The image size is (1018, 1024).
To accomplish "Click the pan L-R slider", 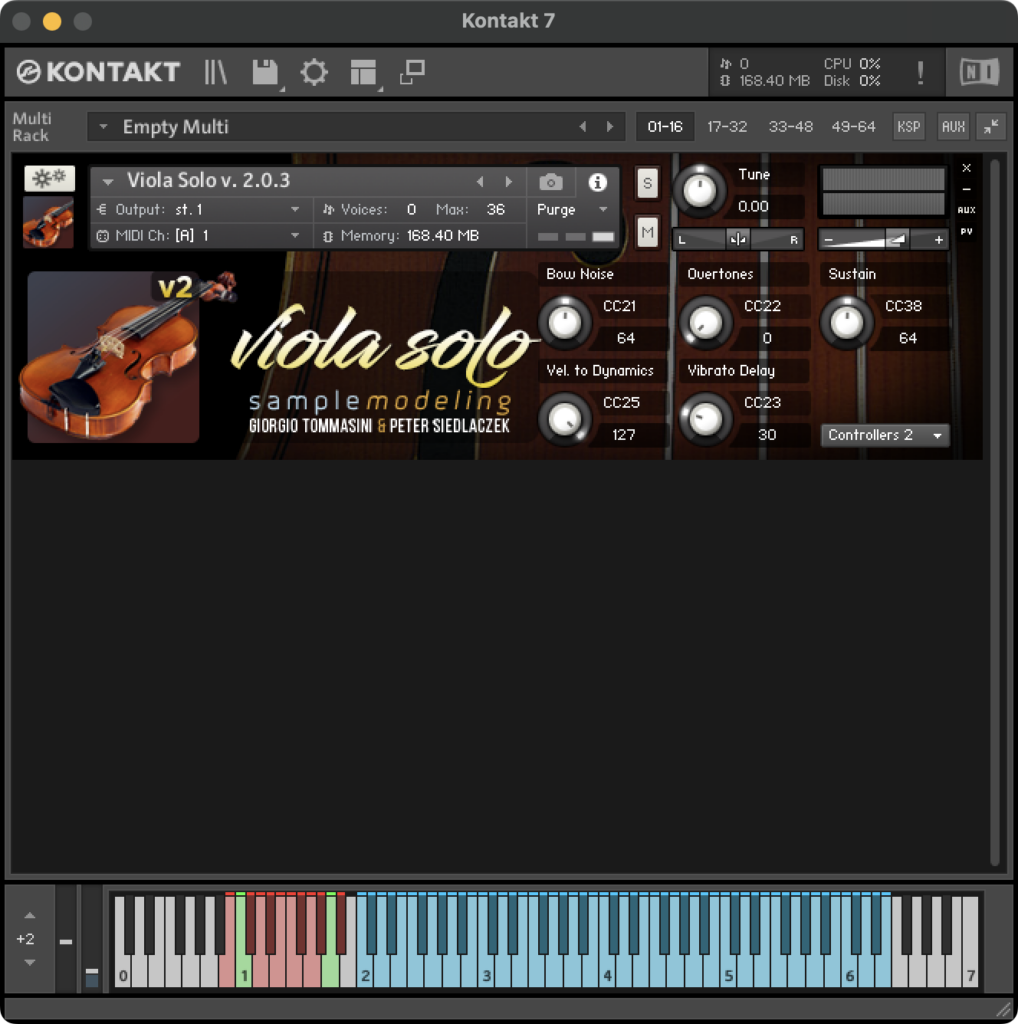I will pyautogui.click(x=738, y=239).
